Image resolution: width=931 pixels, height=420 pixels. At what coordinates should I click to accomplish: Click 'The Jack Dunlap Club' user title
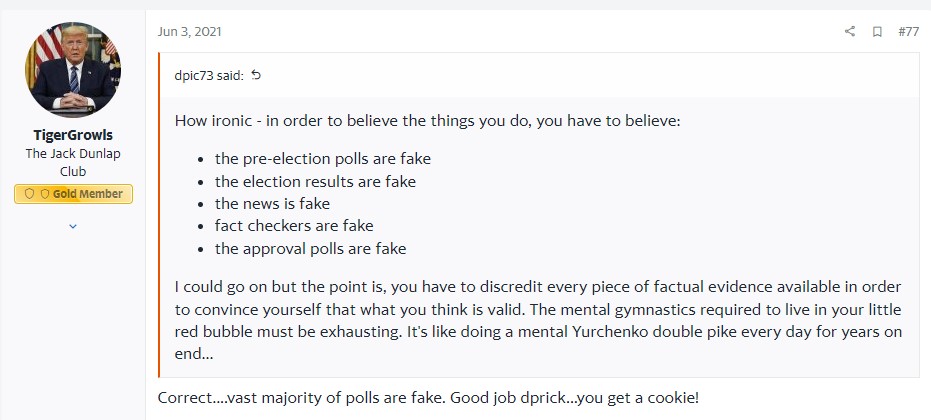click(73, 162)
